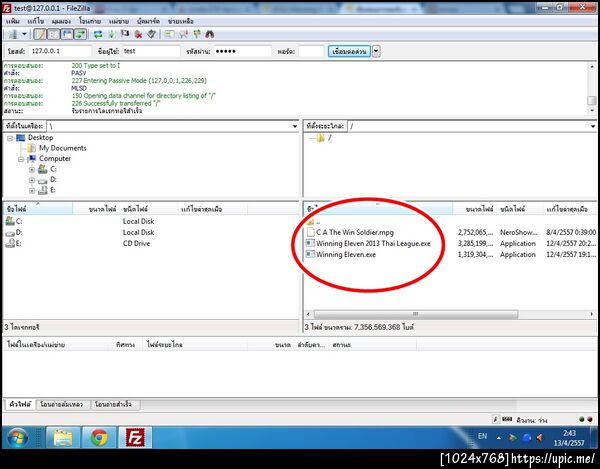The height and width of the screenshot is (469, 600).
Task: Open the local site path dropdown
Action: coord(295,126)
